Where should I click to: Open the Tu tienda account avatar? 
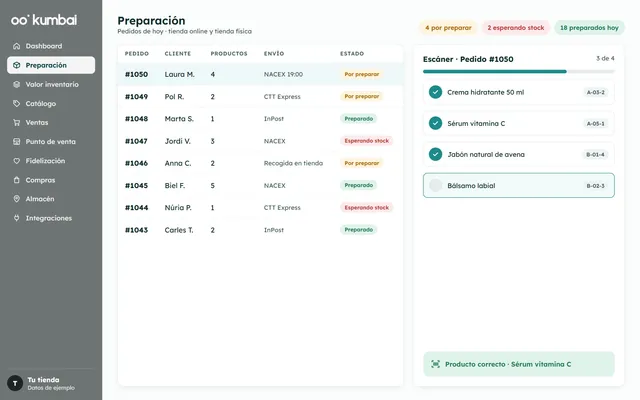point(15,383)
